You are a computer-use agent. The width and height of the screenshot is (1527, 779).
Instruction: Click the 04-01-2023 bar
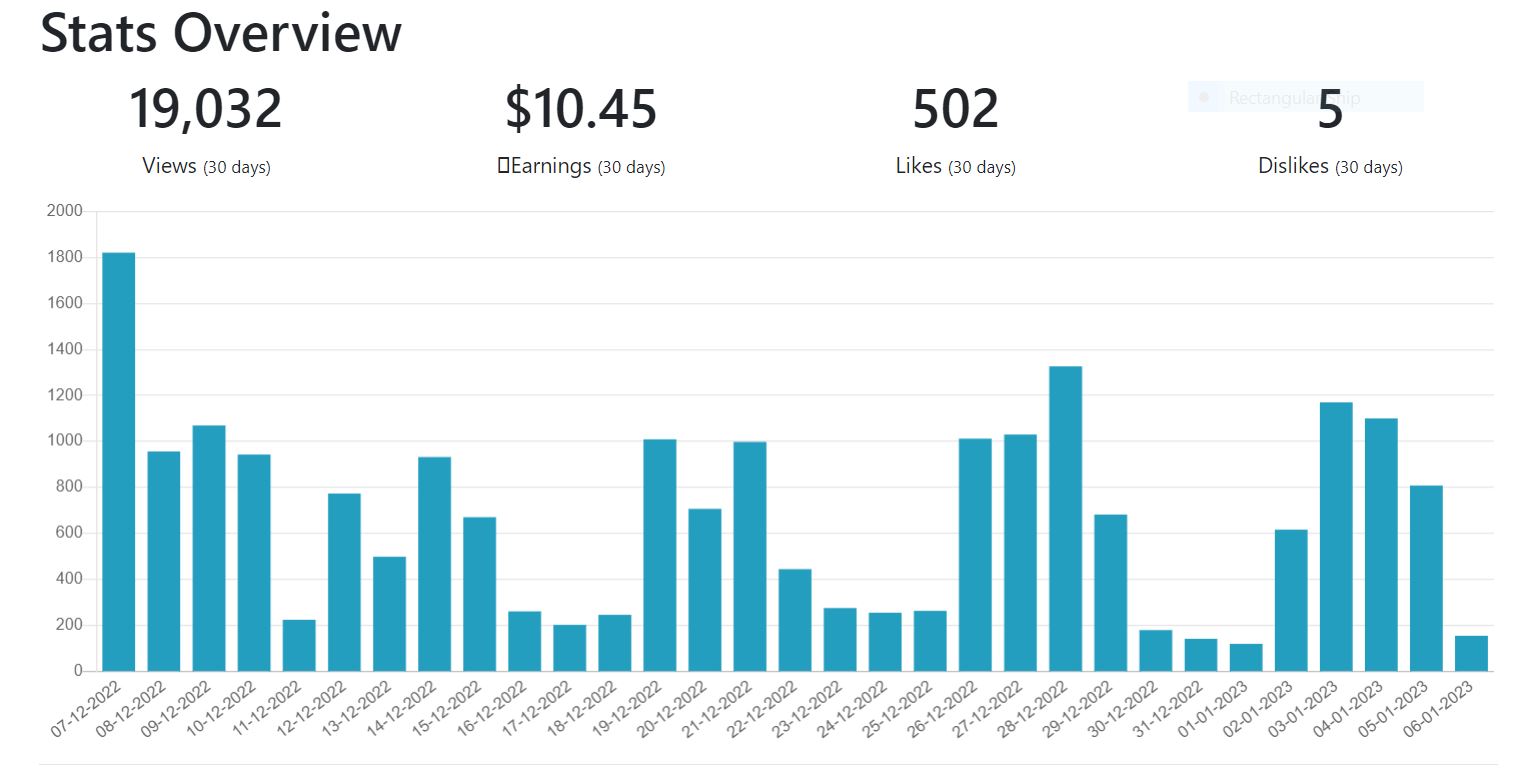[x=1381, y=545]
